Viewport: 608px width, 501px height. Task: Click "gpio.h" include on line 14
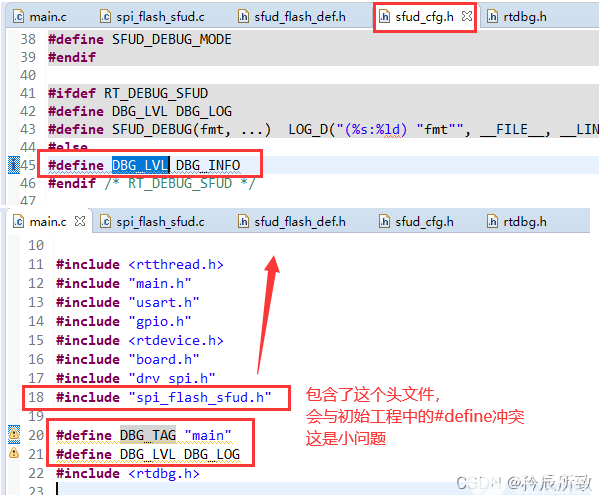point(160,321)
